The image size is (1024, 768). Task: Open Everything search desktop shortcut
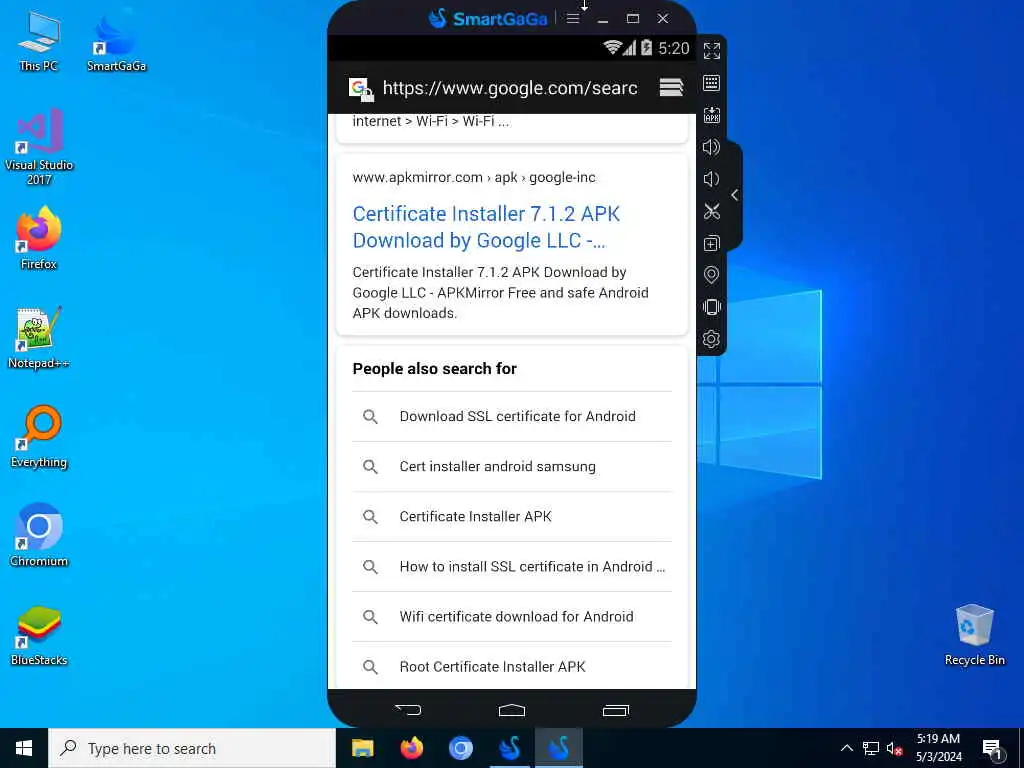point(39,437)
